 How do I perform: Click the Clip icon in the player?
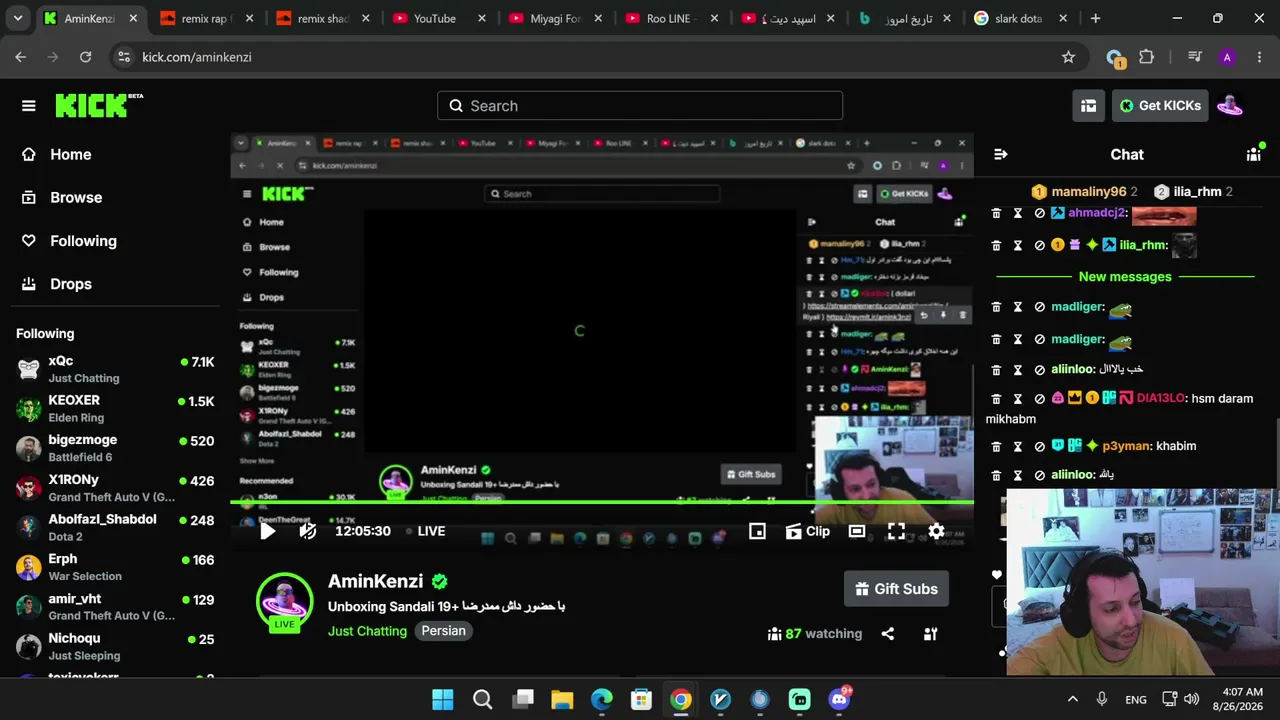point(808,531)
